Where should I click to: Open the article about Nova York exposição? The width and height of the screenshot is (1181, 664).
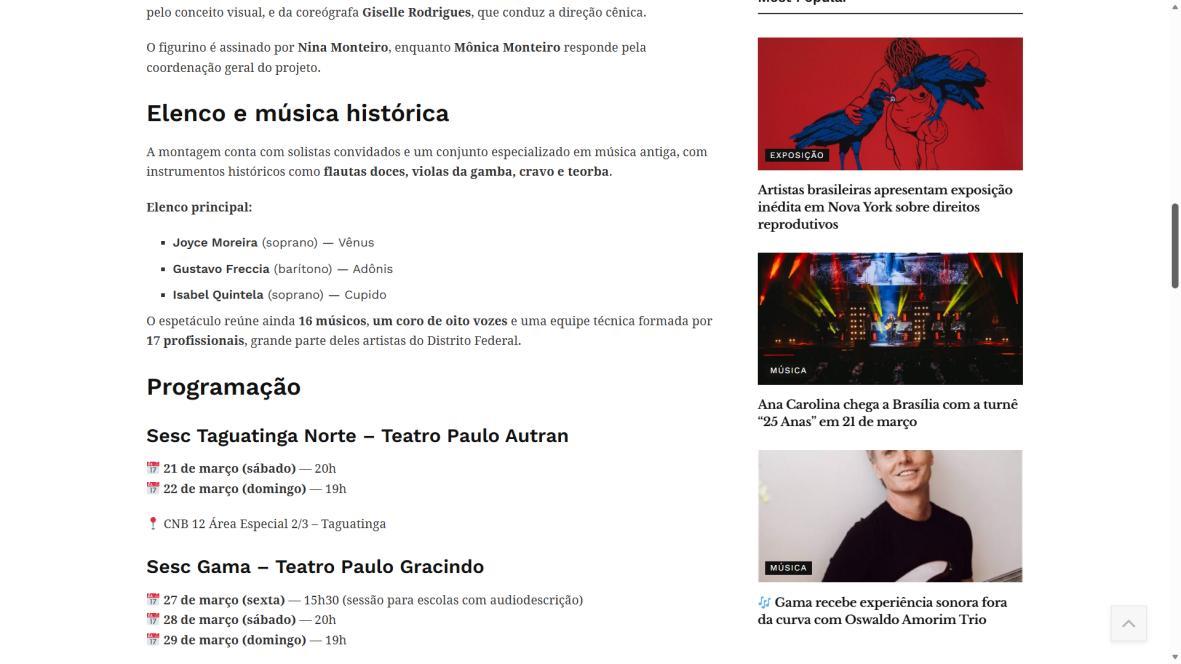(885, 207)
